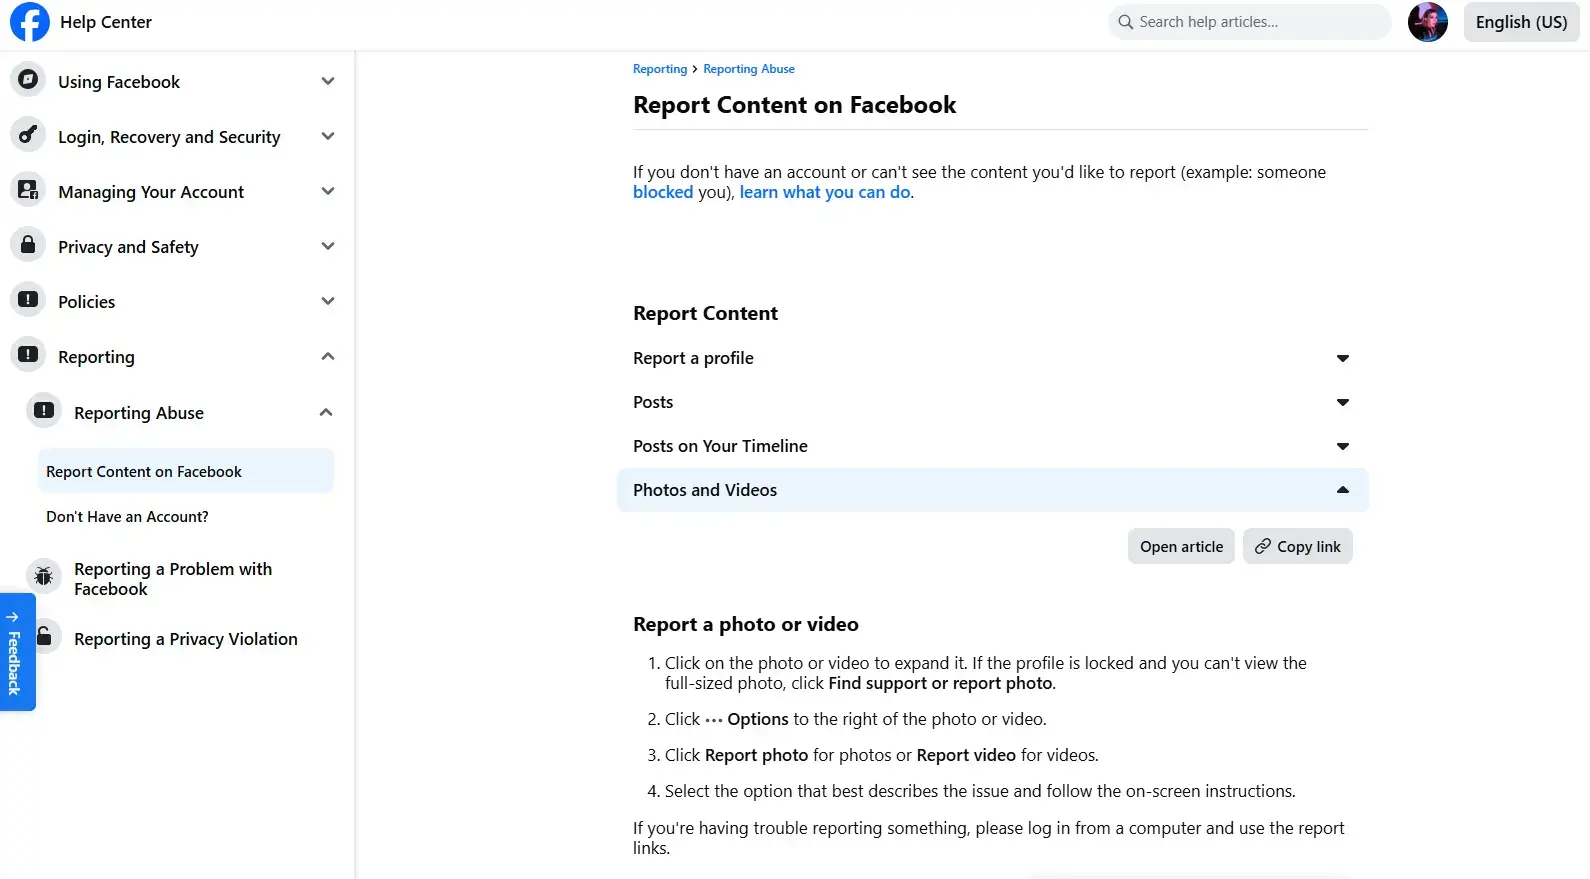Click the Report a photo or video heading

point(746,624)
